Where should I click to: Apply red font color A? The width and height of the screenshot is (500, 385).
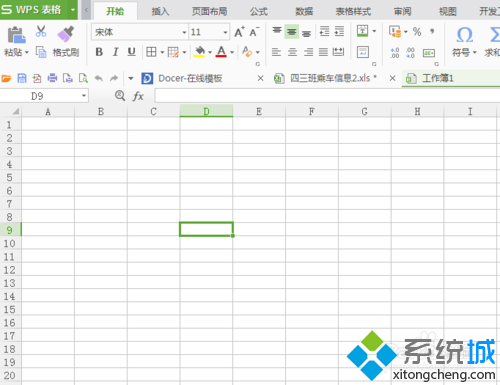(221, 52)
